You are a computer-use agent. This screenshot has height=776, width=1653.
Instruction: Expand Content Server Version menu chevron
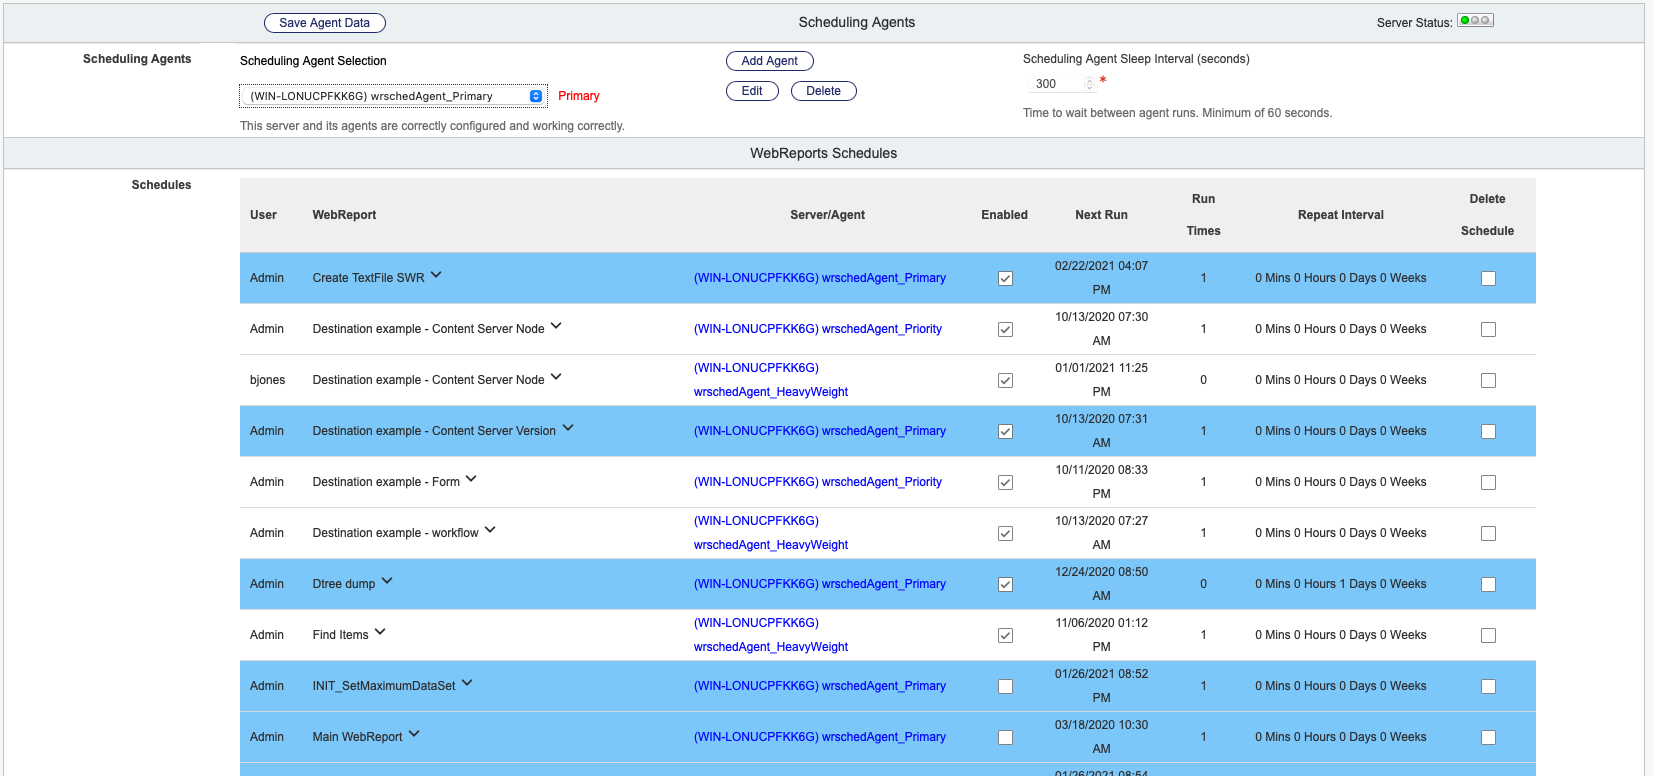(x=568, y=428)
